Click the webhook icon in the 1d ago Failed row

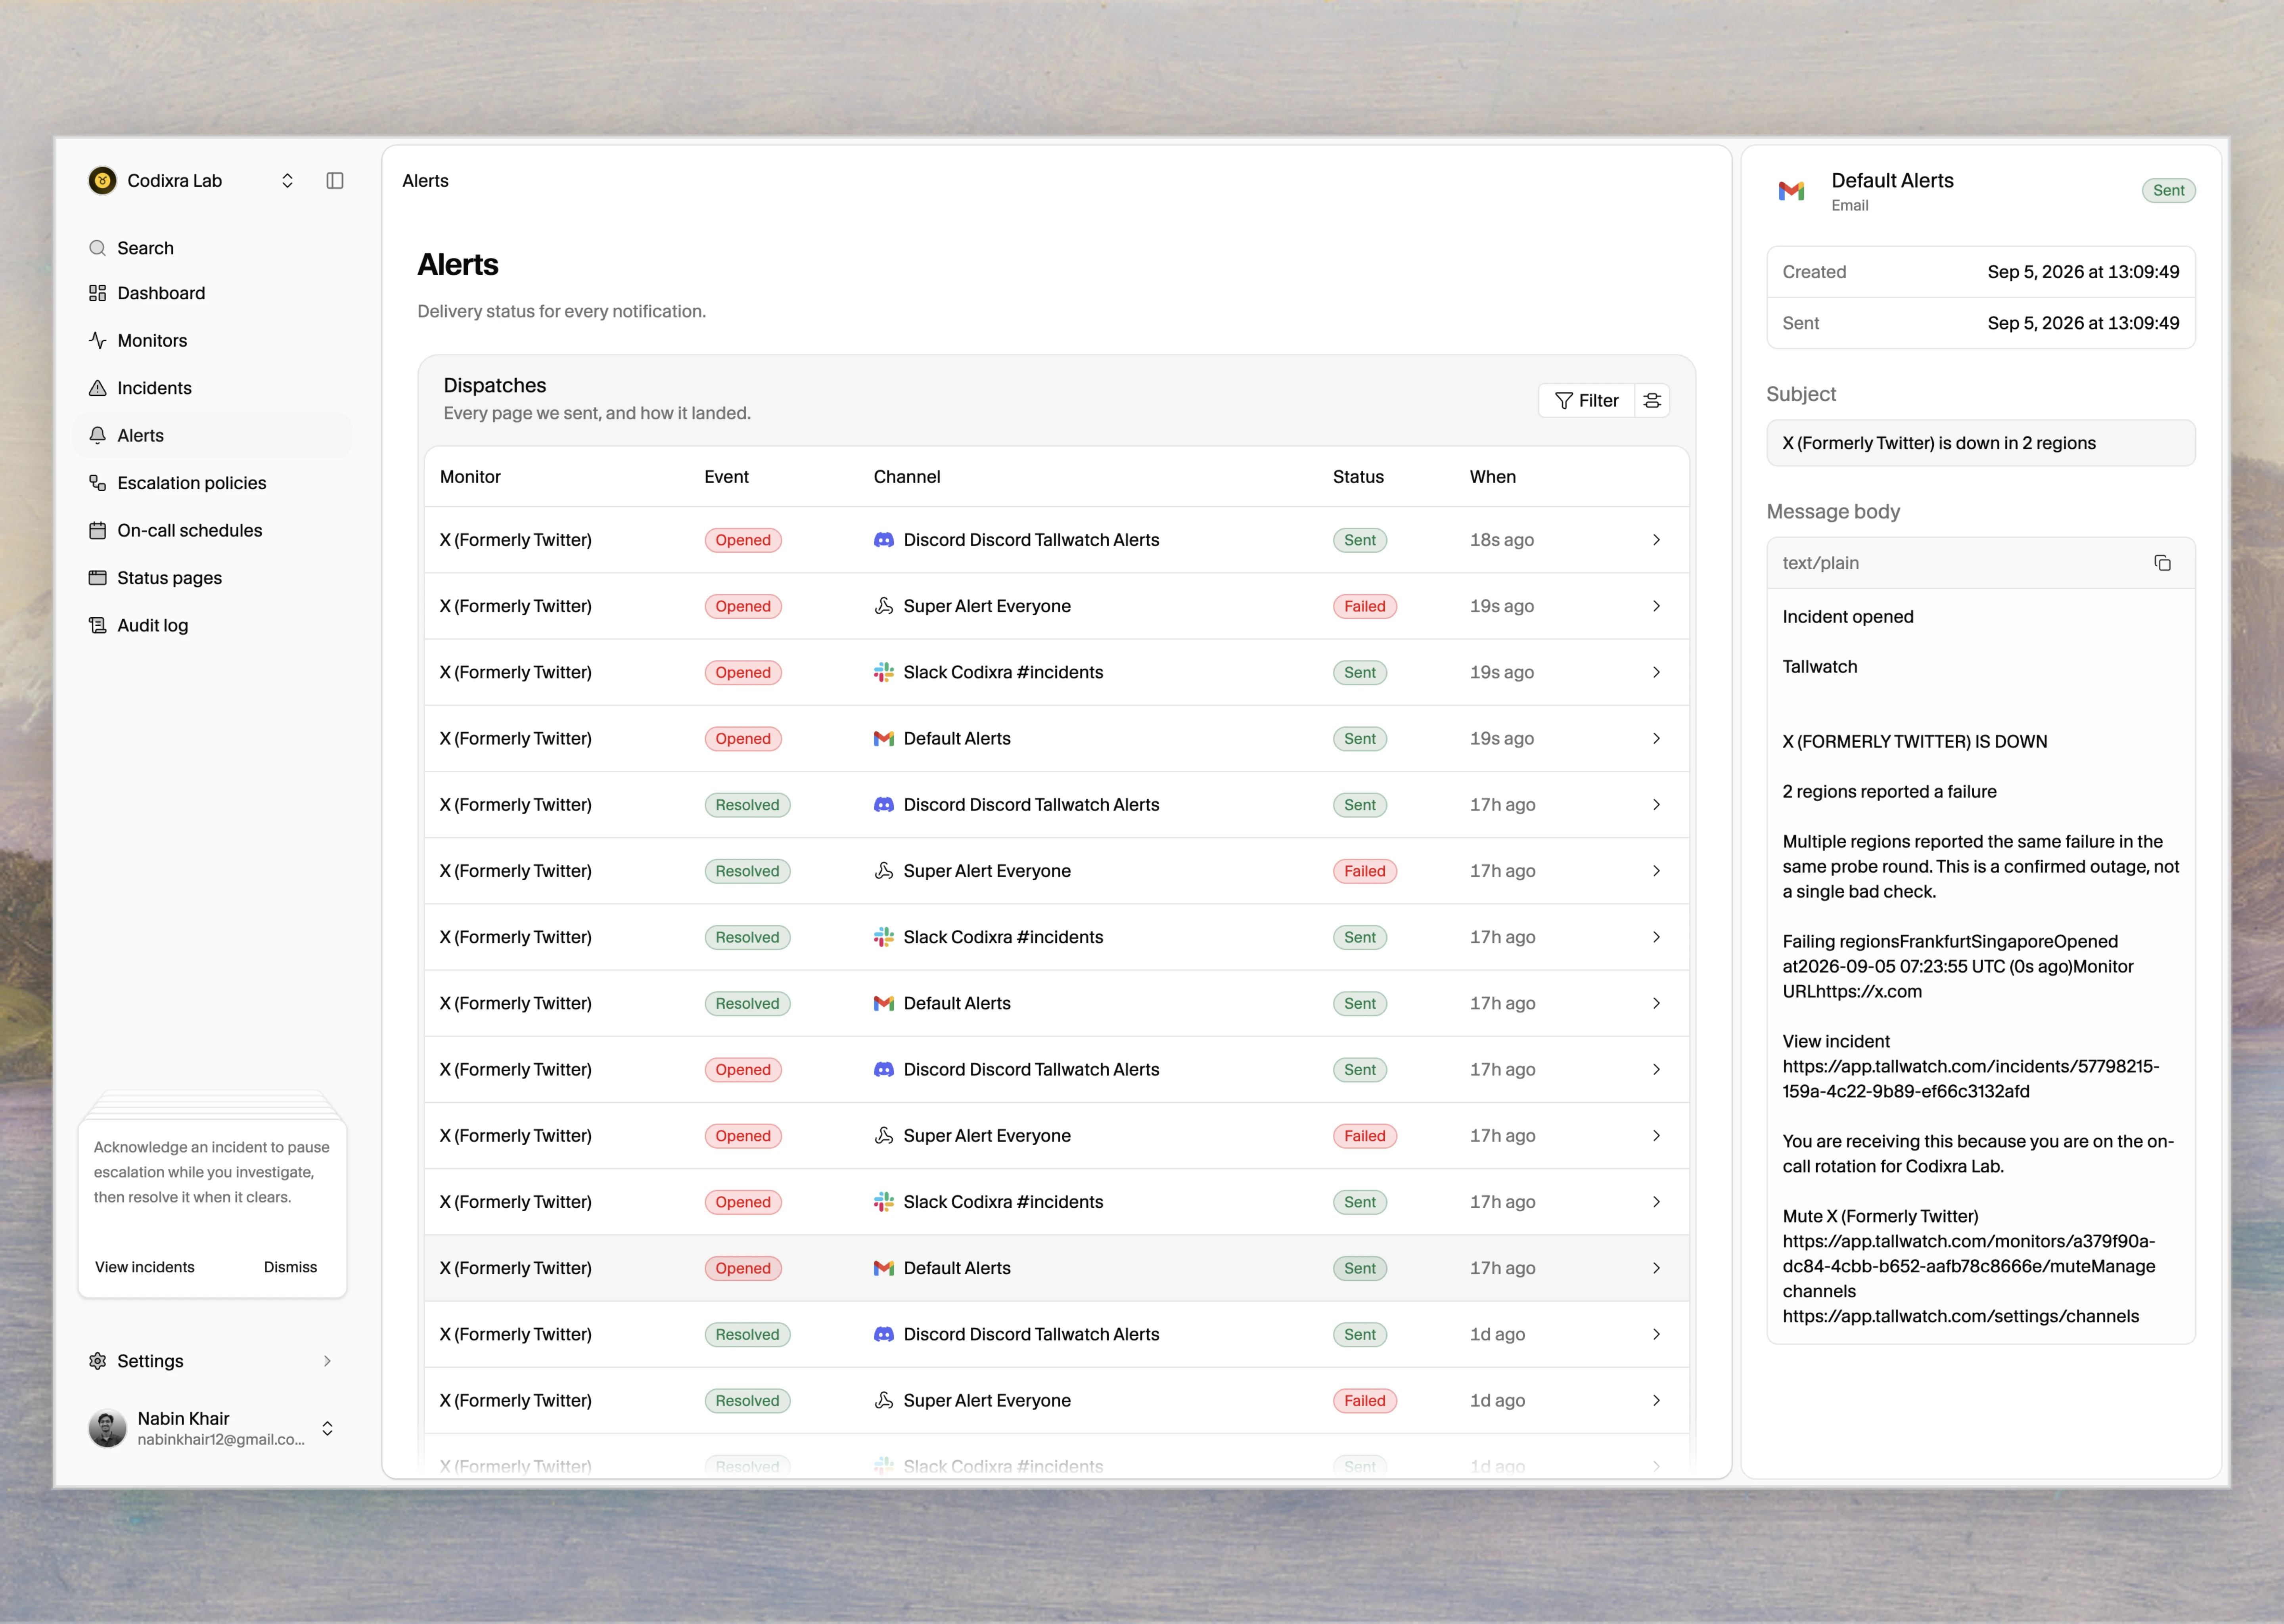click(883, 1401)
